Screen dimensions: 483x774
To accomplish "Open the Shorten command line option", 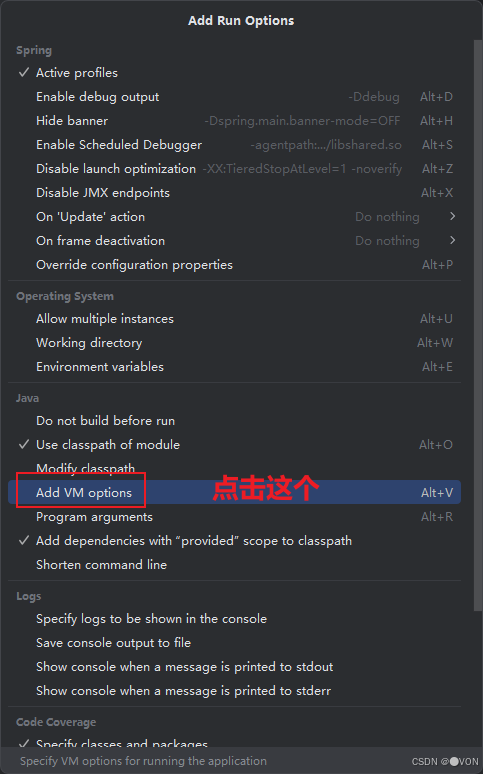I will (x=234, y=565).
